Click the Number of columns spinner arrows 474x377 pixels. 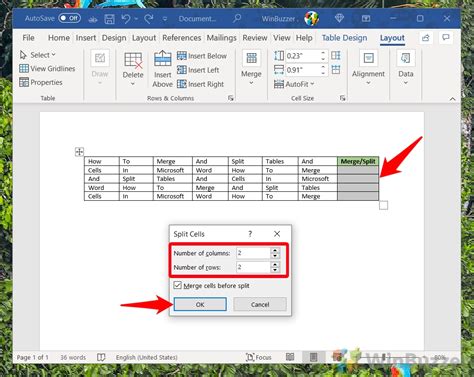(275, 253)
